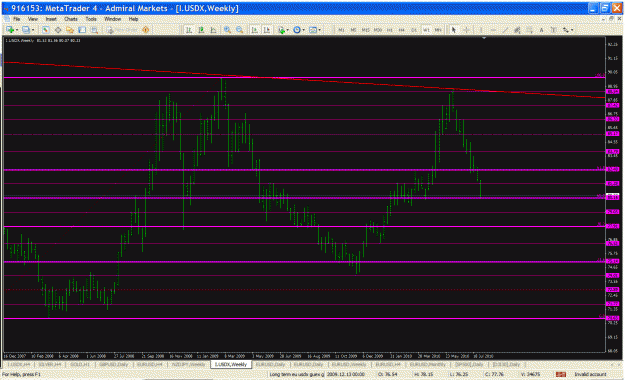Screen dimensions: 625x380
Task: Select the MN timeframe button
Action: 438,30
